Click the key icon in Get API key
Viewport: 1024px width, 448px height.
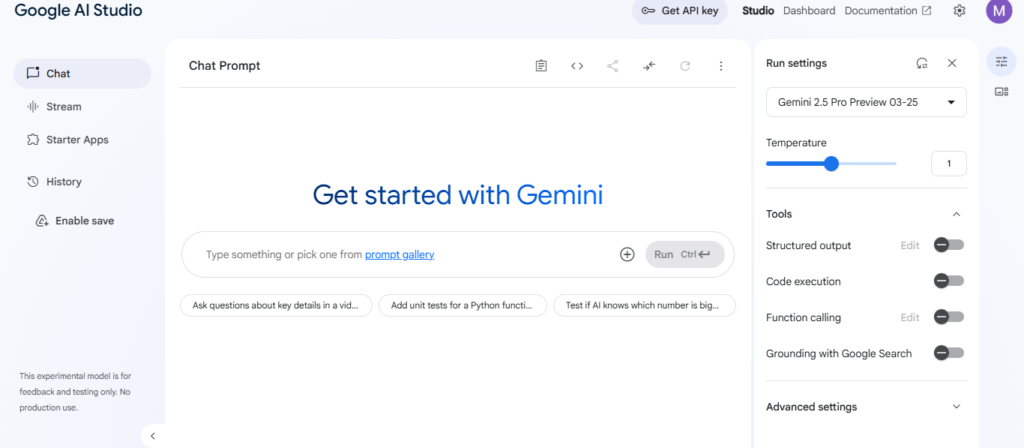coord(648,11)
